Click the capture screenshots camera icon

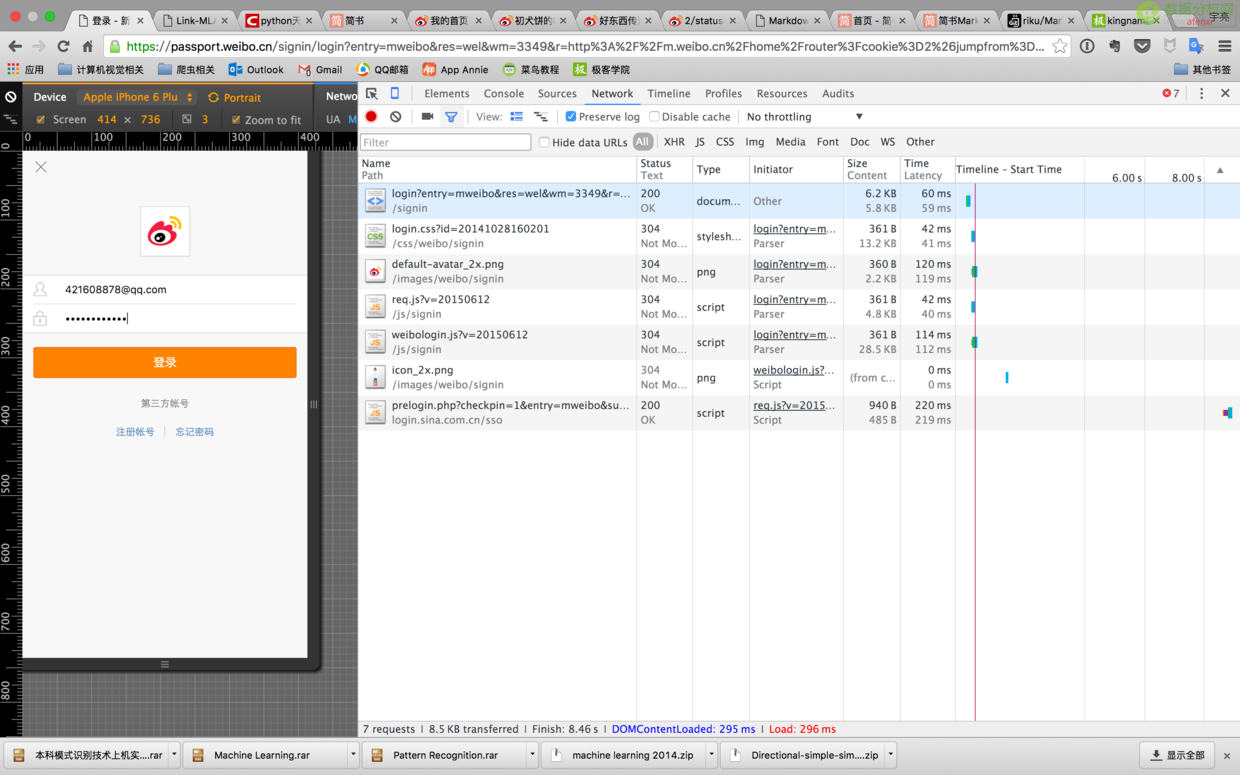(427, 117)
